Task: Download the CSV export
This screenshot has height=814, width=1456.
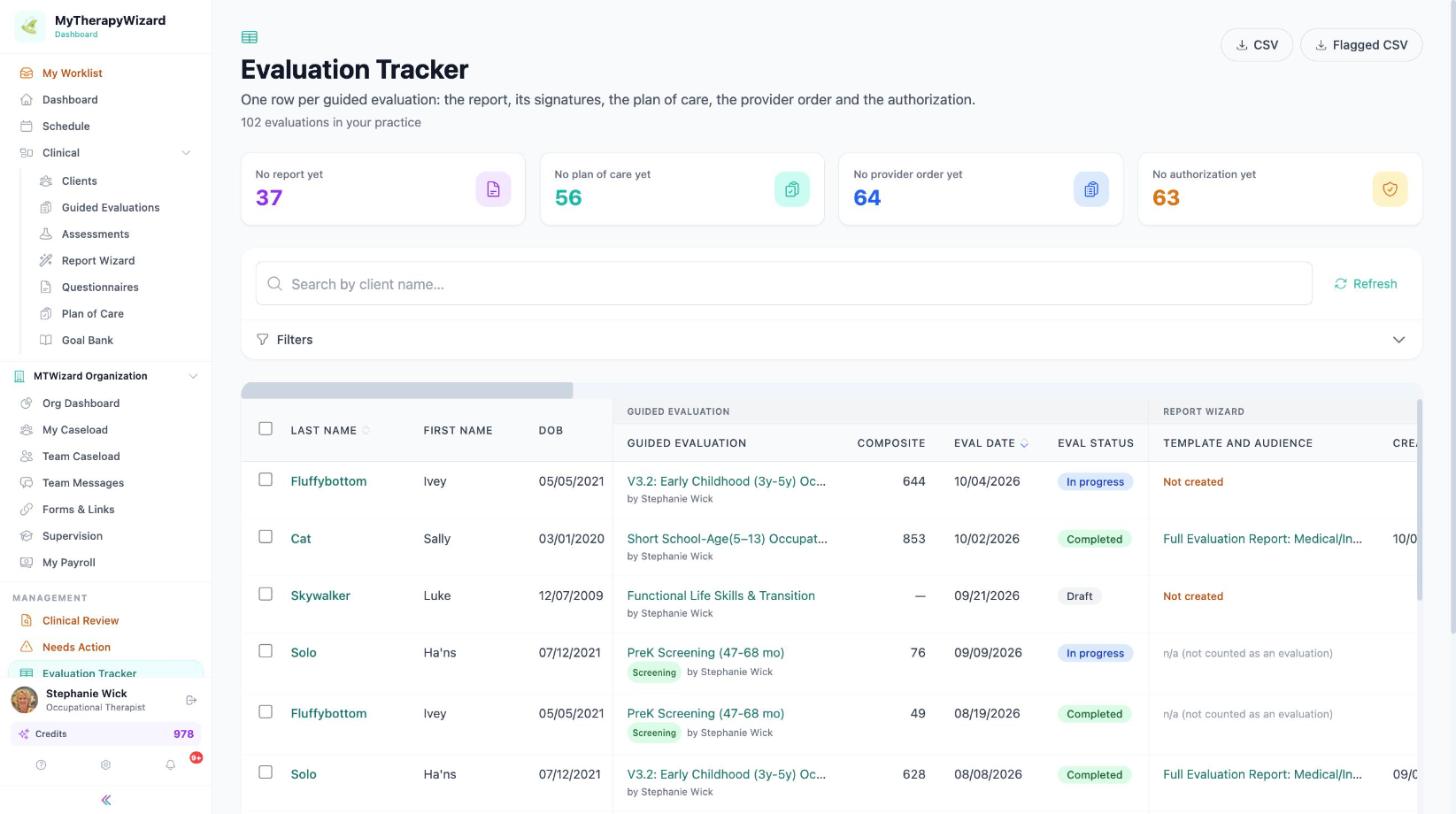Action: pos(1257,45)
